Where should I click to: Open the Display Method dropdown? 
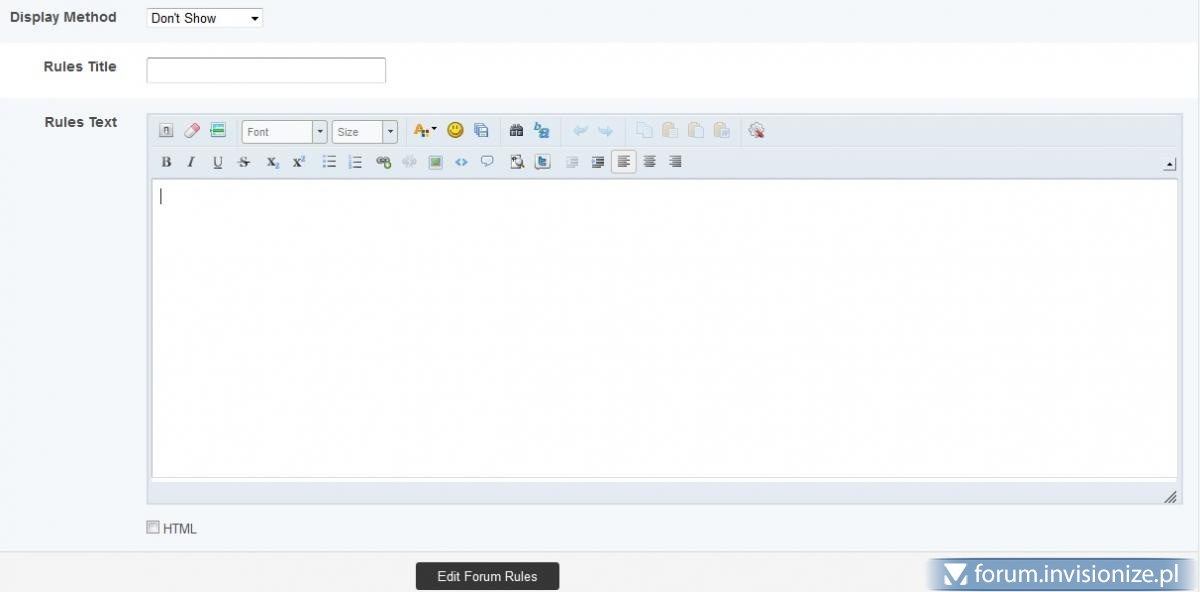(204, 18)
